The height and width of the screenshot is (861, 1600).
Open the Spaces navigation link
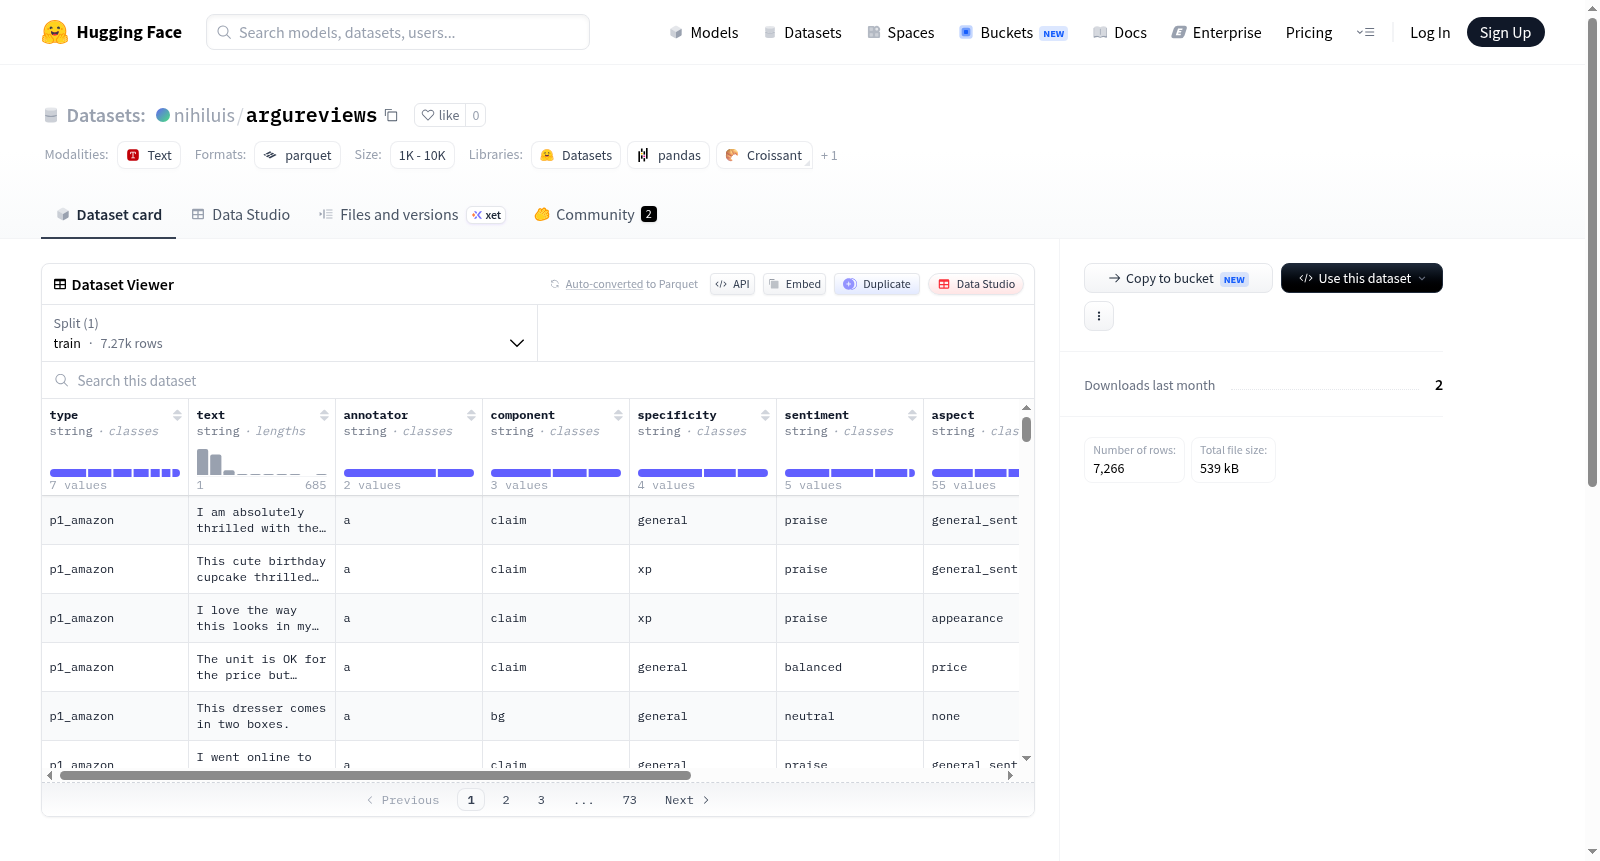901,32
